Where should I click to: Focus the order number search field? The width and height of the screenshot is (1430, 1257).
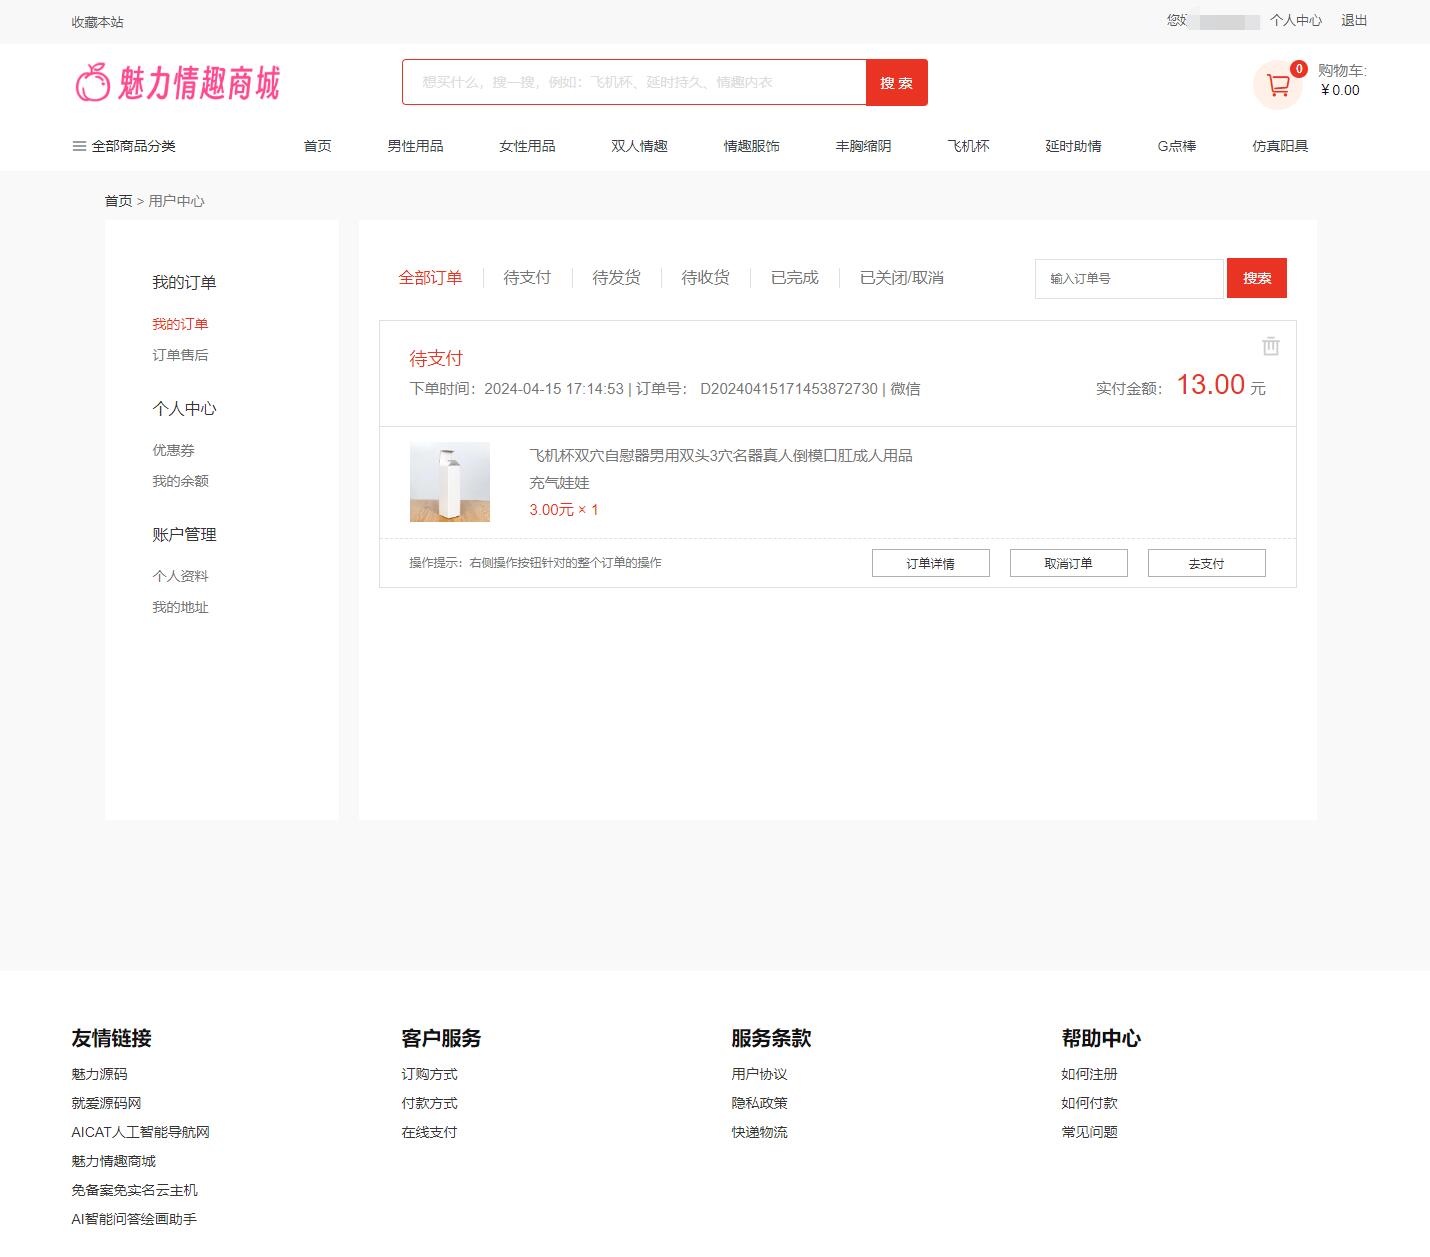point(1128,279)
